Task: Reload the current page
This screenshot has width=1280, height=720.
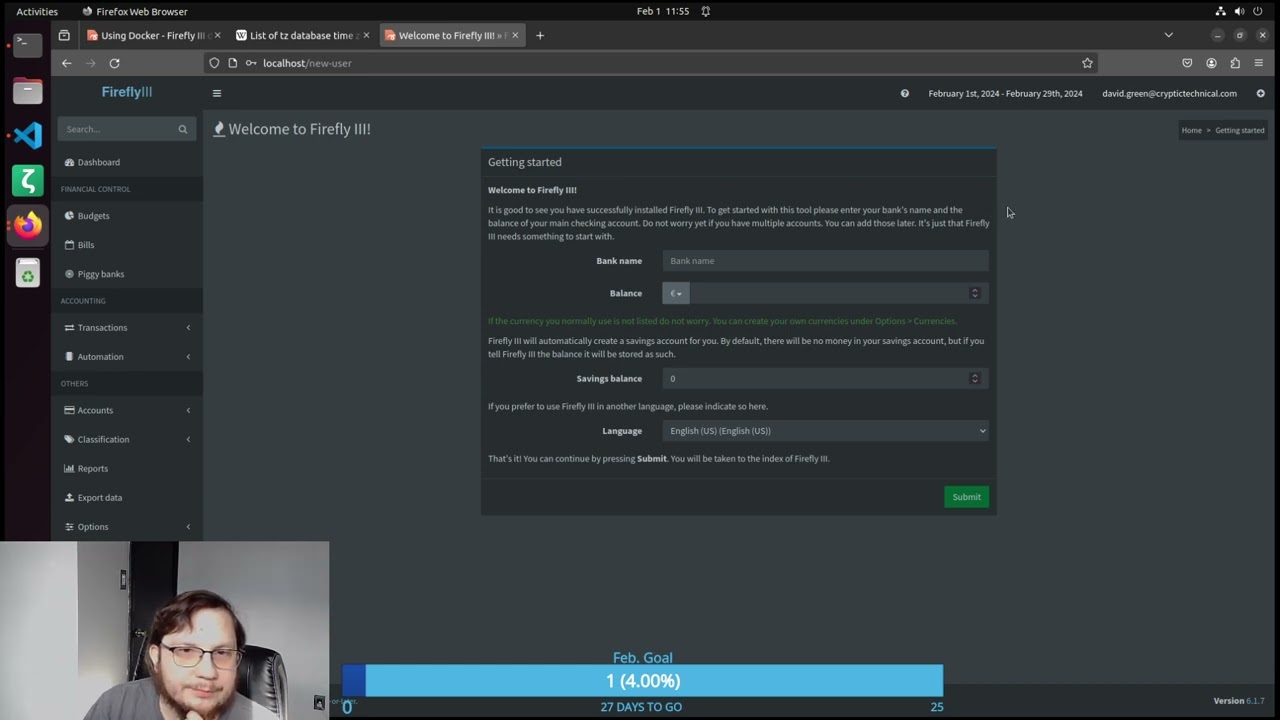Action: click(x=114, y=63)
